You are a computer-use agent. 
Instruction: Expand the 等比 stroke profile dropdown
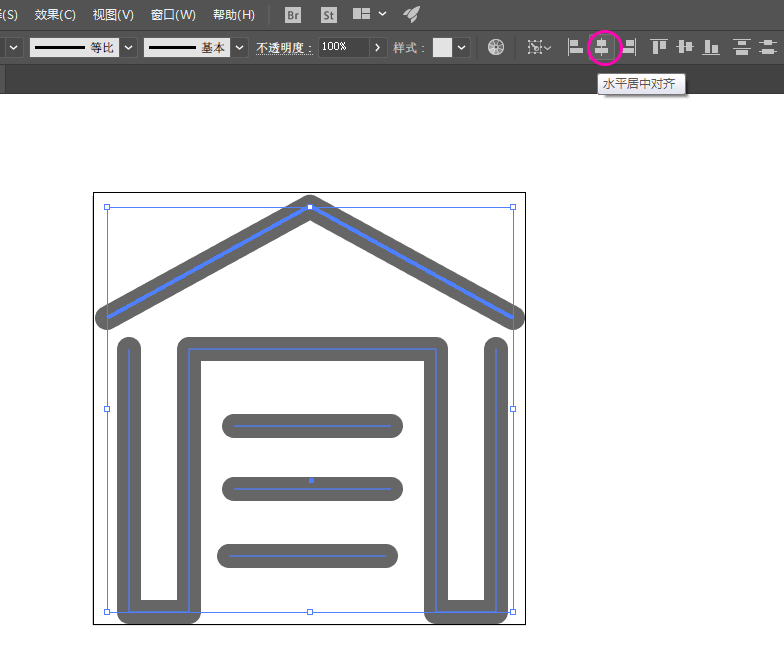click(x=129, y=48)
